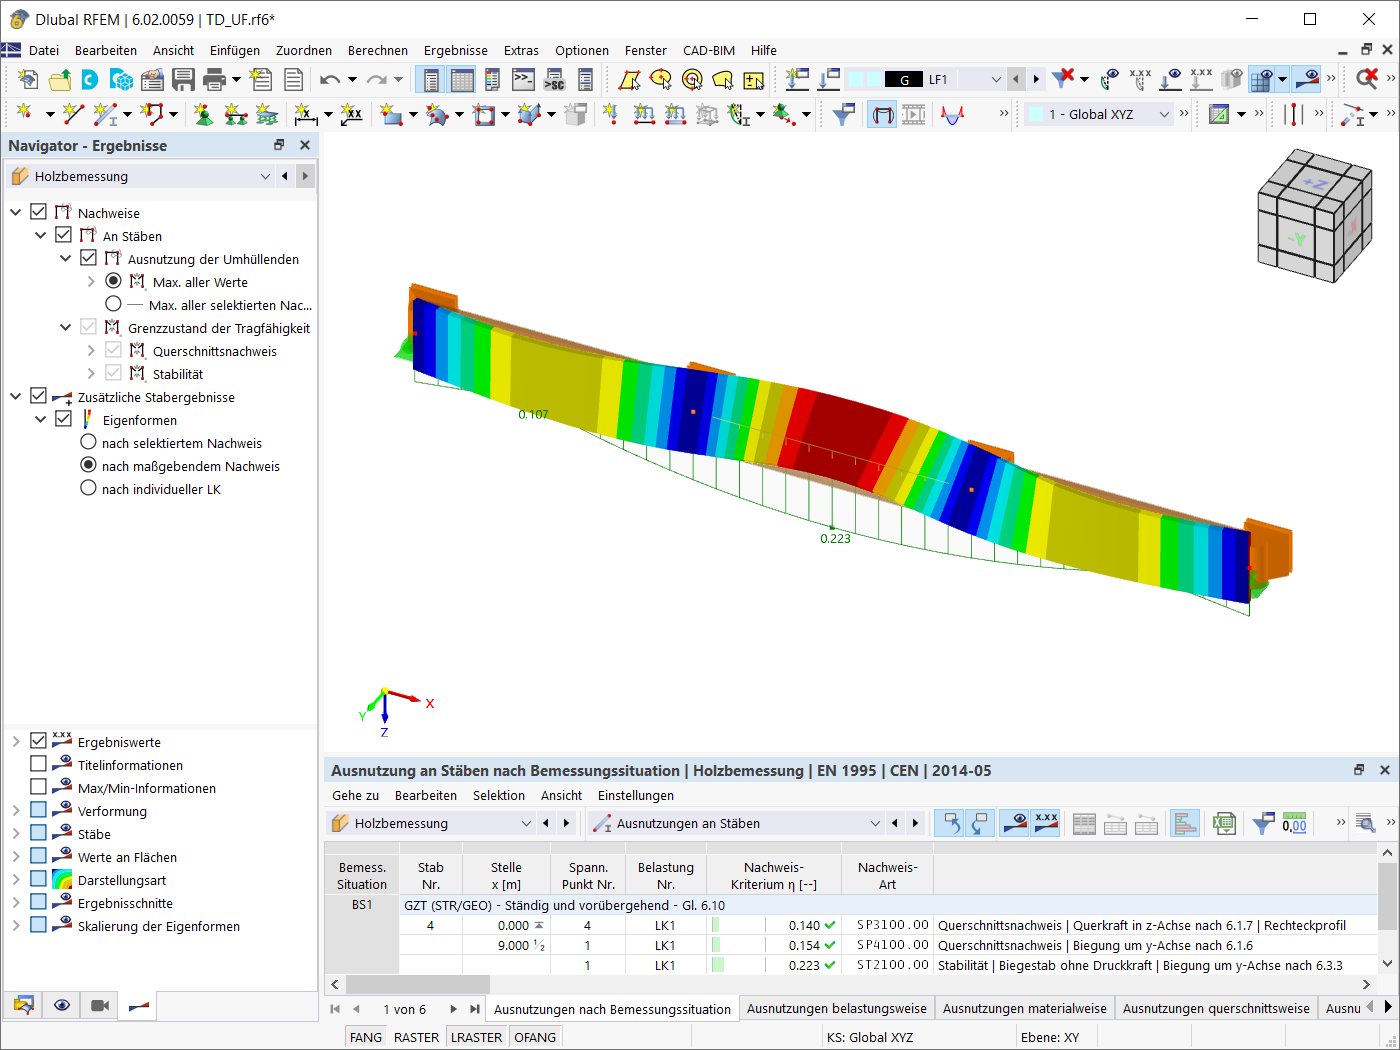Select the nach selektiertem Nachweis radio button
The width and height of the screenshot is (1400, 1050).
coord(88,442)
